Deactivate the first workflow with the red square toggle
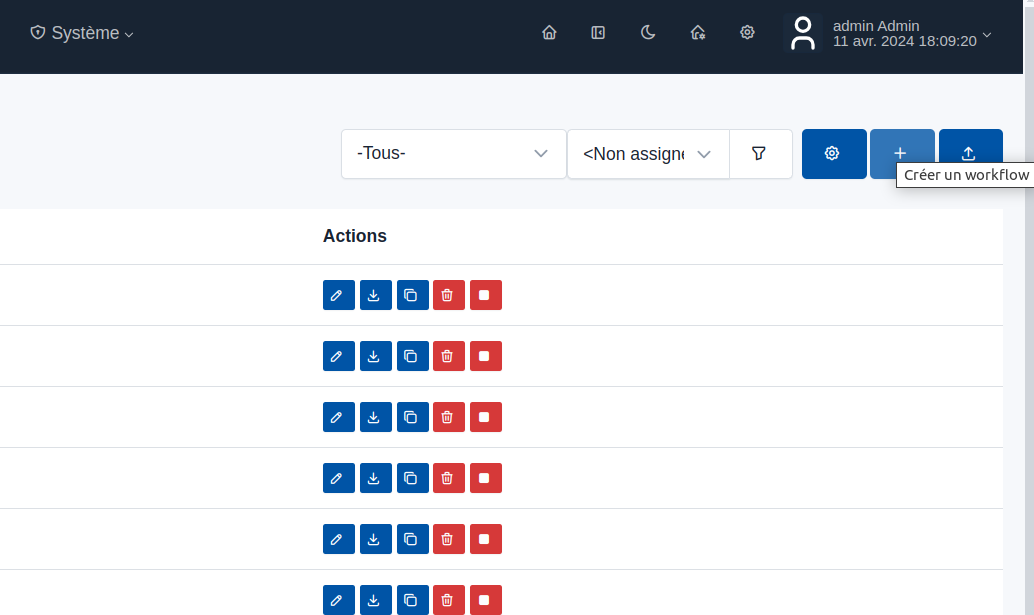This screenshot has height=615, width=1034. (485, 295)
